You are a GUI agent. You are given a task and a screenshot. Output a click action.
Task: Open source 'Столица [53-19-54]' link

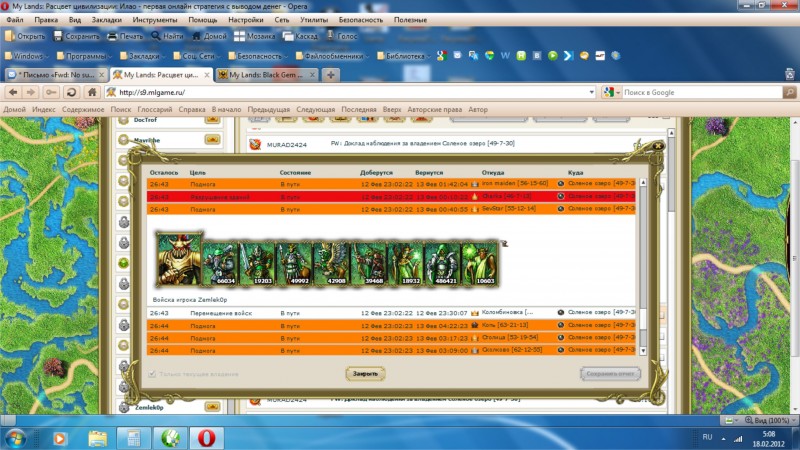pos(510,337)
